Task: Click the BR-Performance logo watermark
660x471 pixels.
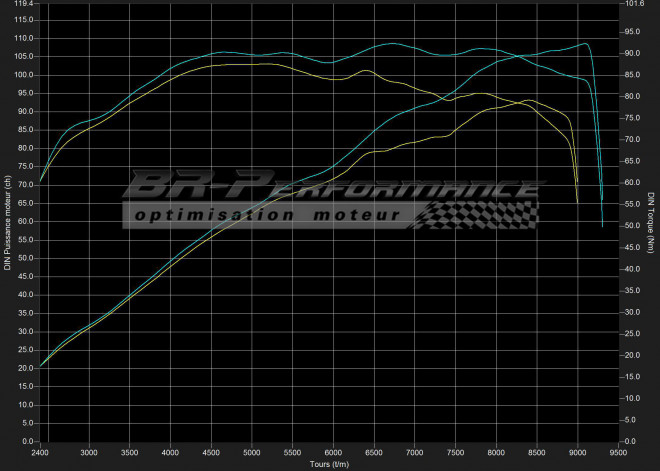Action: [330, 187]
